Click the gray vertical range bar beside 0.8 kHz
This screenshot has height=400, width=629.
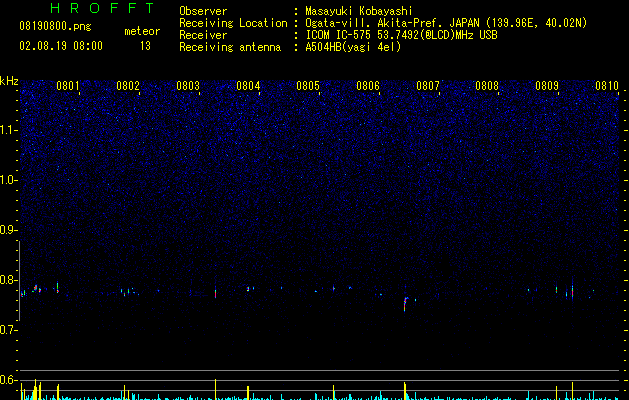pos(20,280)
